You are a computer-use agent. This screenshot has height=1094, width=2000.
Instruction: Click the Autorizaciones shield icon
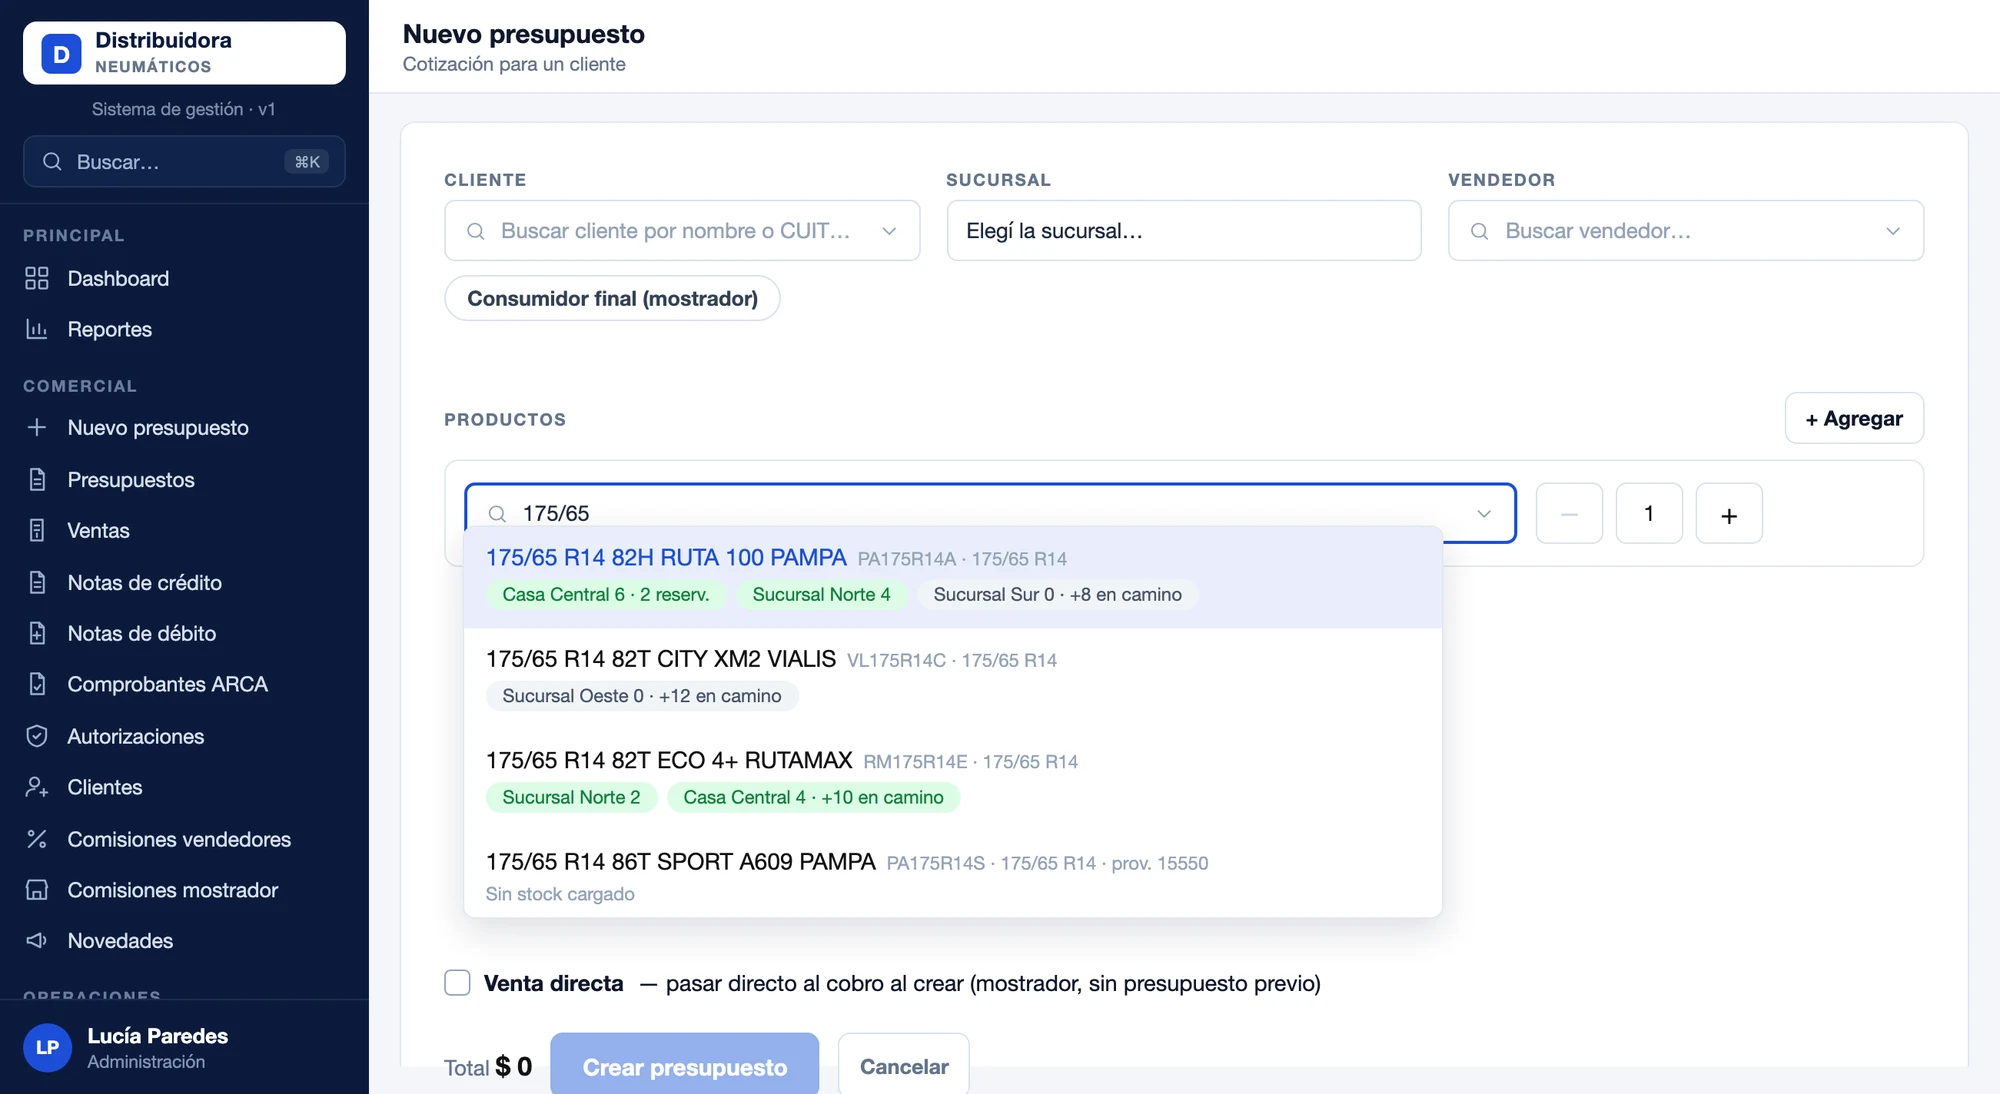37,736
